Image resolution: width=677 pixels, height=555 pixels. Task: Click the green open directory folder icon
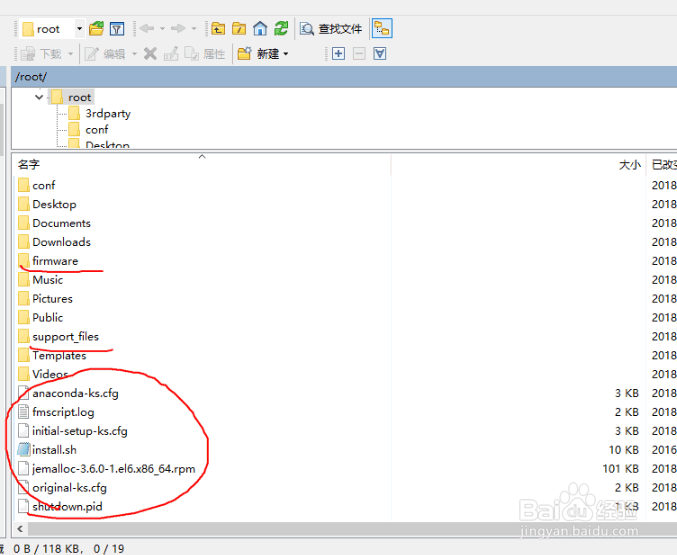point(96,29)
